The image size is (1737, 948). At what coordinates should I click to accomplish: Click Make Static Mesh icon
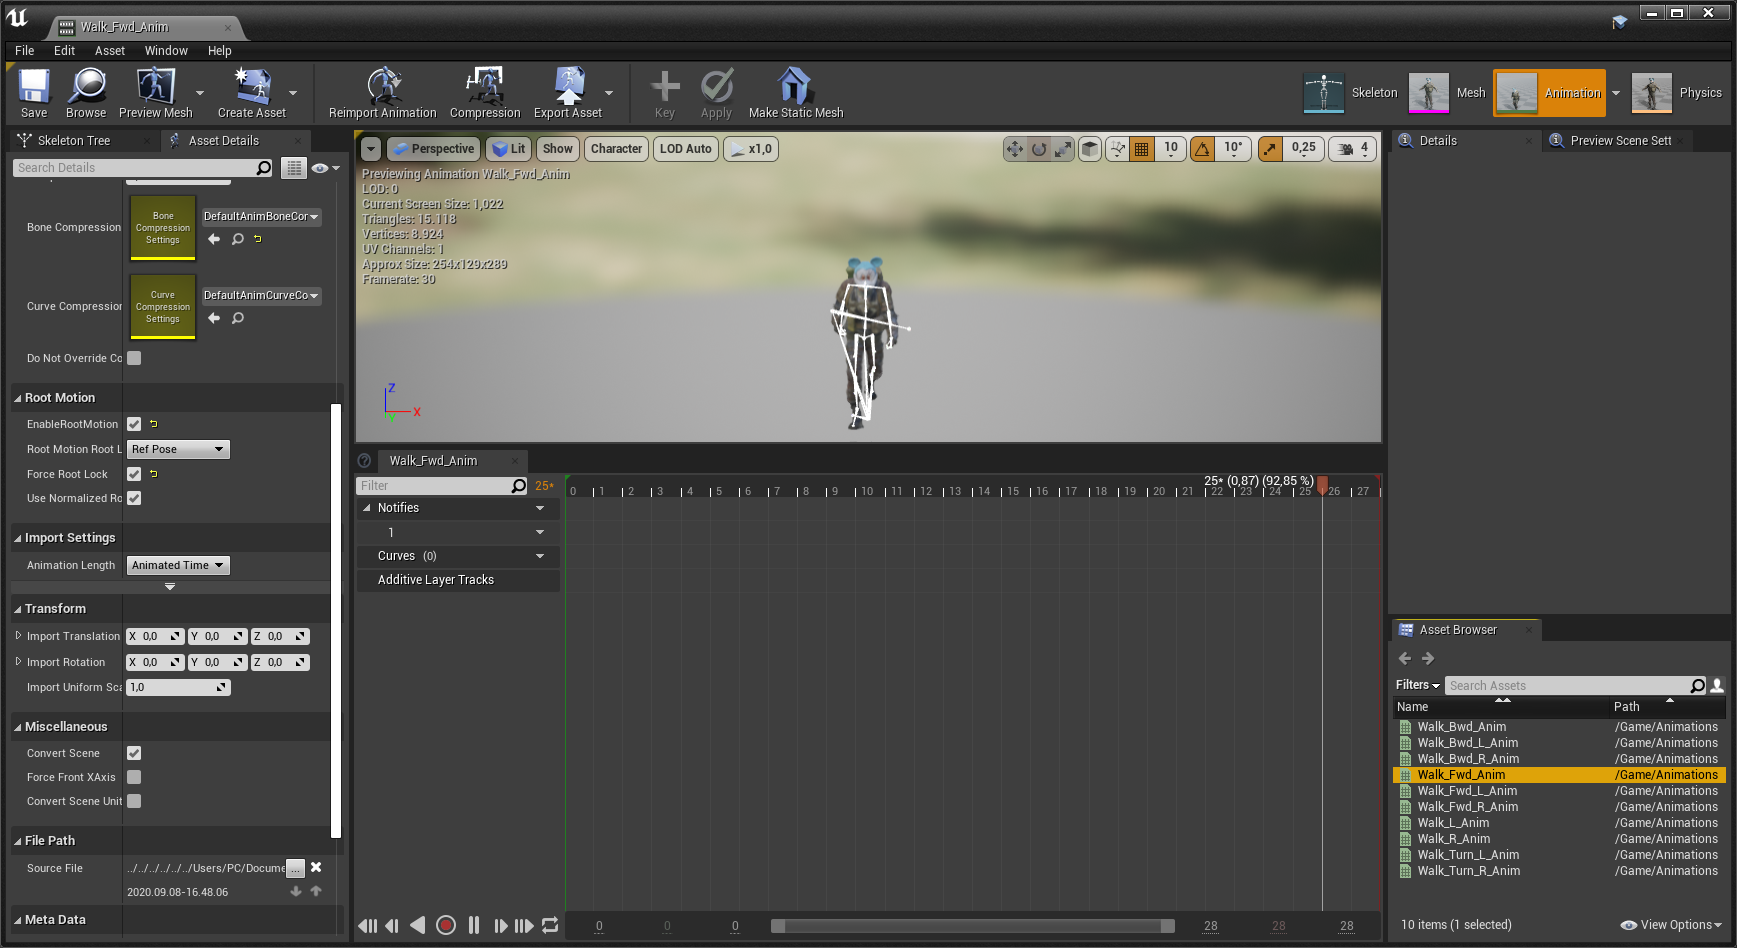click(796, 93)
